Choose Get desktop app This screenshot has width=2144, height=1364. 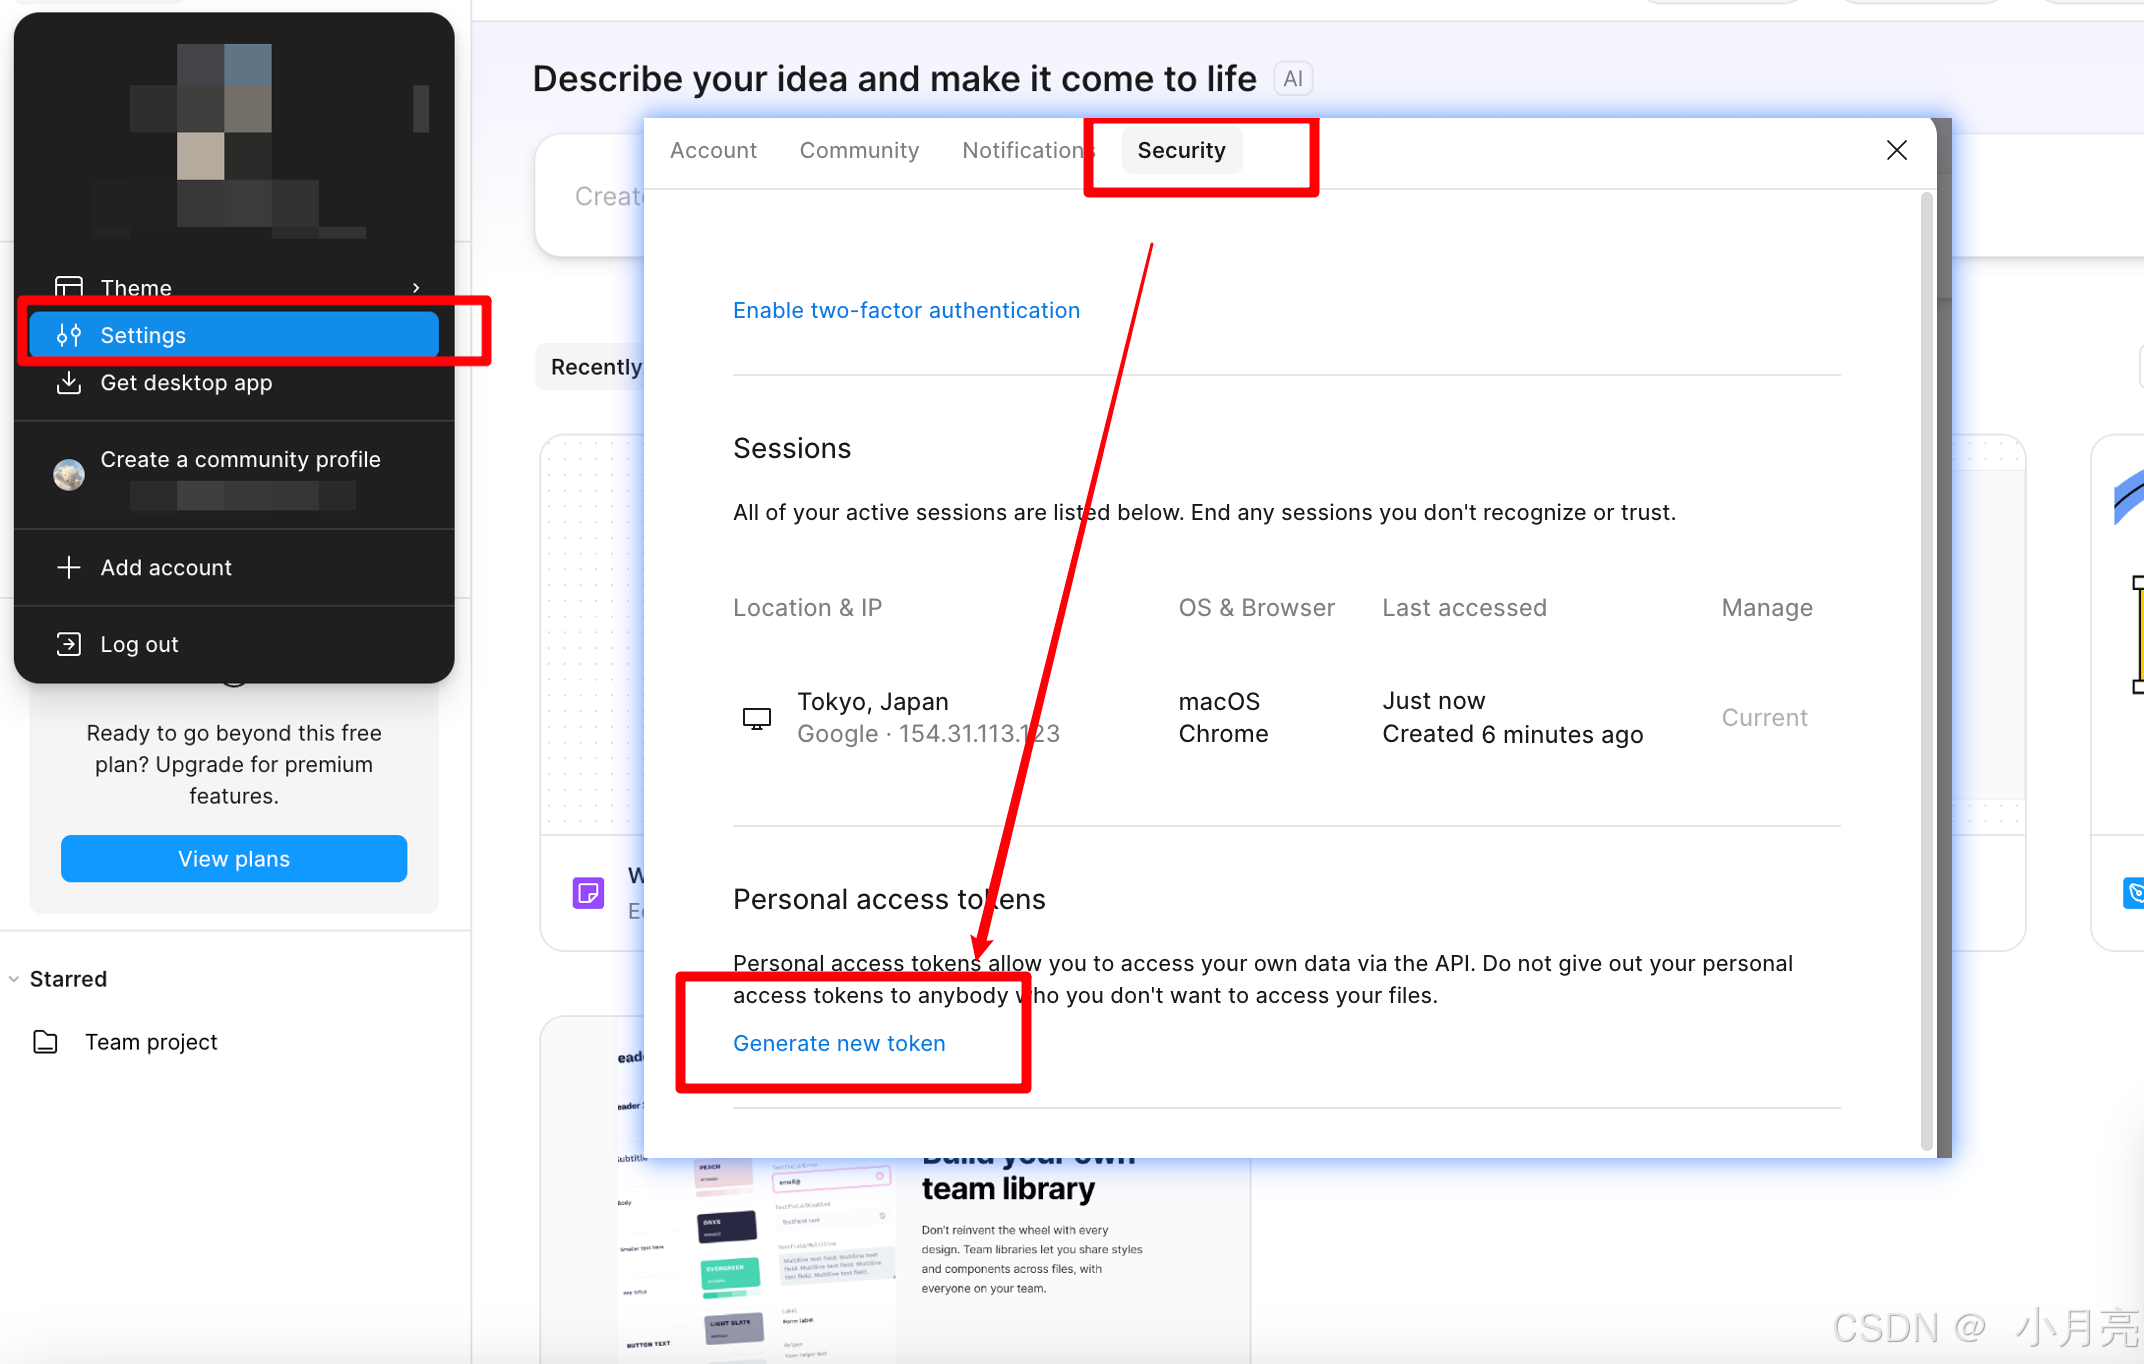[x=235, y=382]
